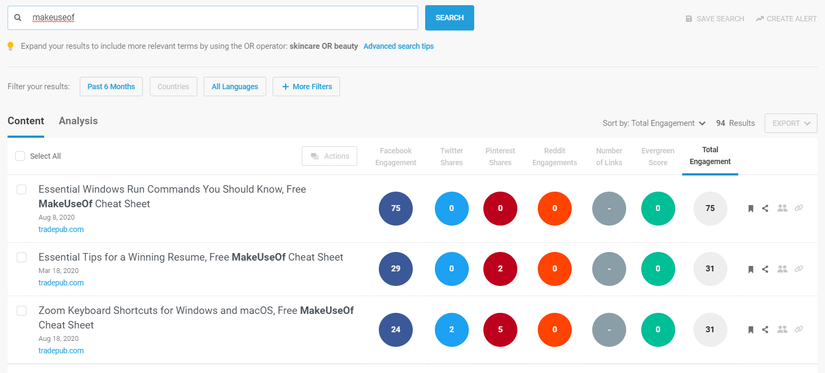Screen dimensions: 825x373
Task: Click Facebook engagement circle showing 29
Action: [396, 269]
